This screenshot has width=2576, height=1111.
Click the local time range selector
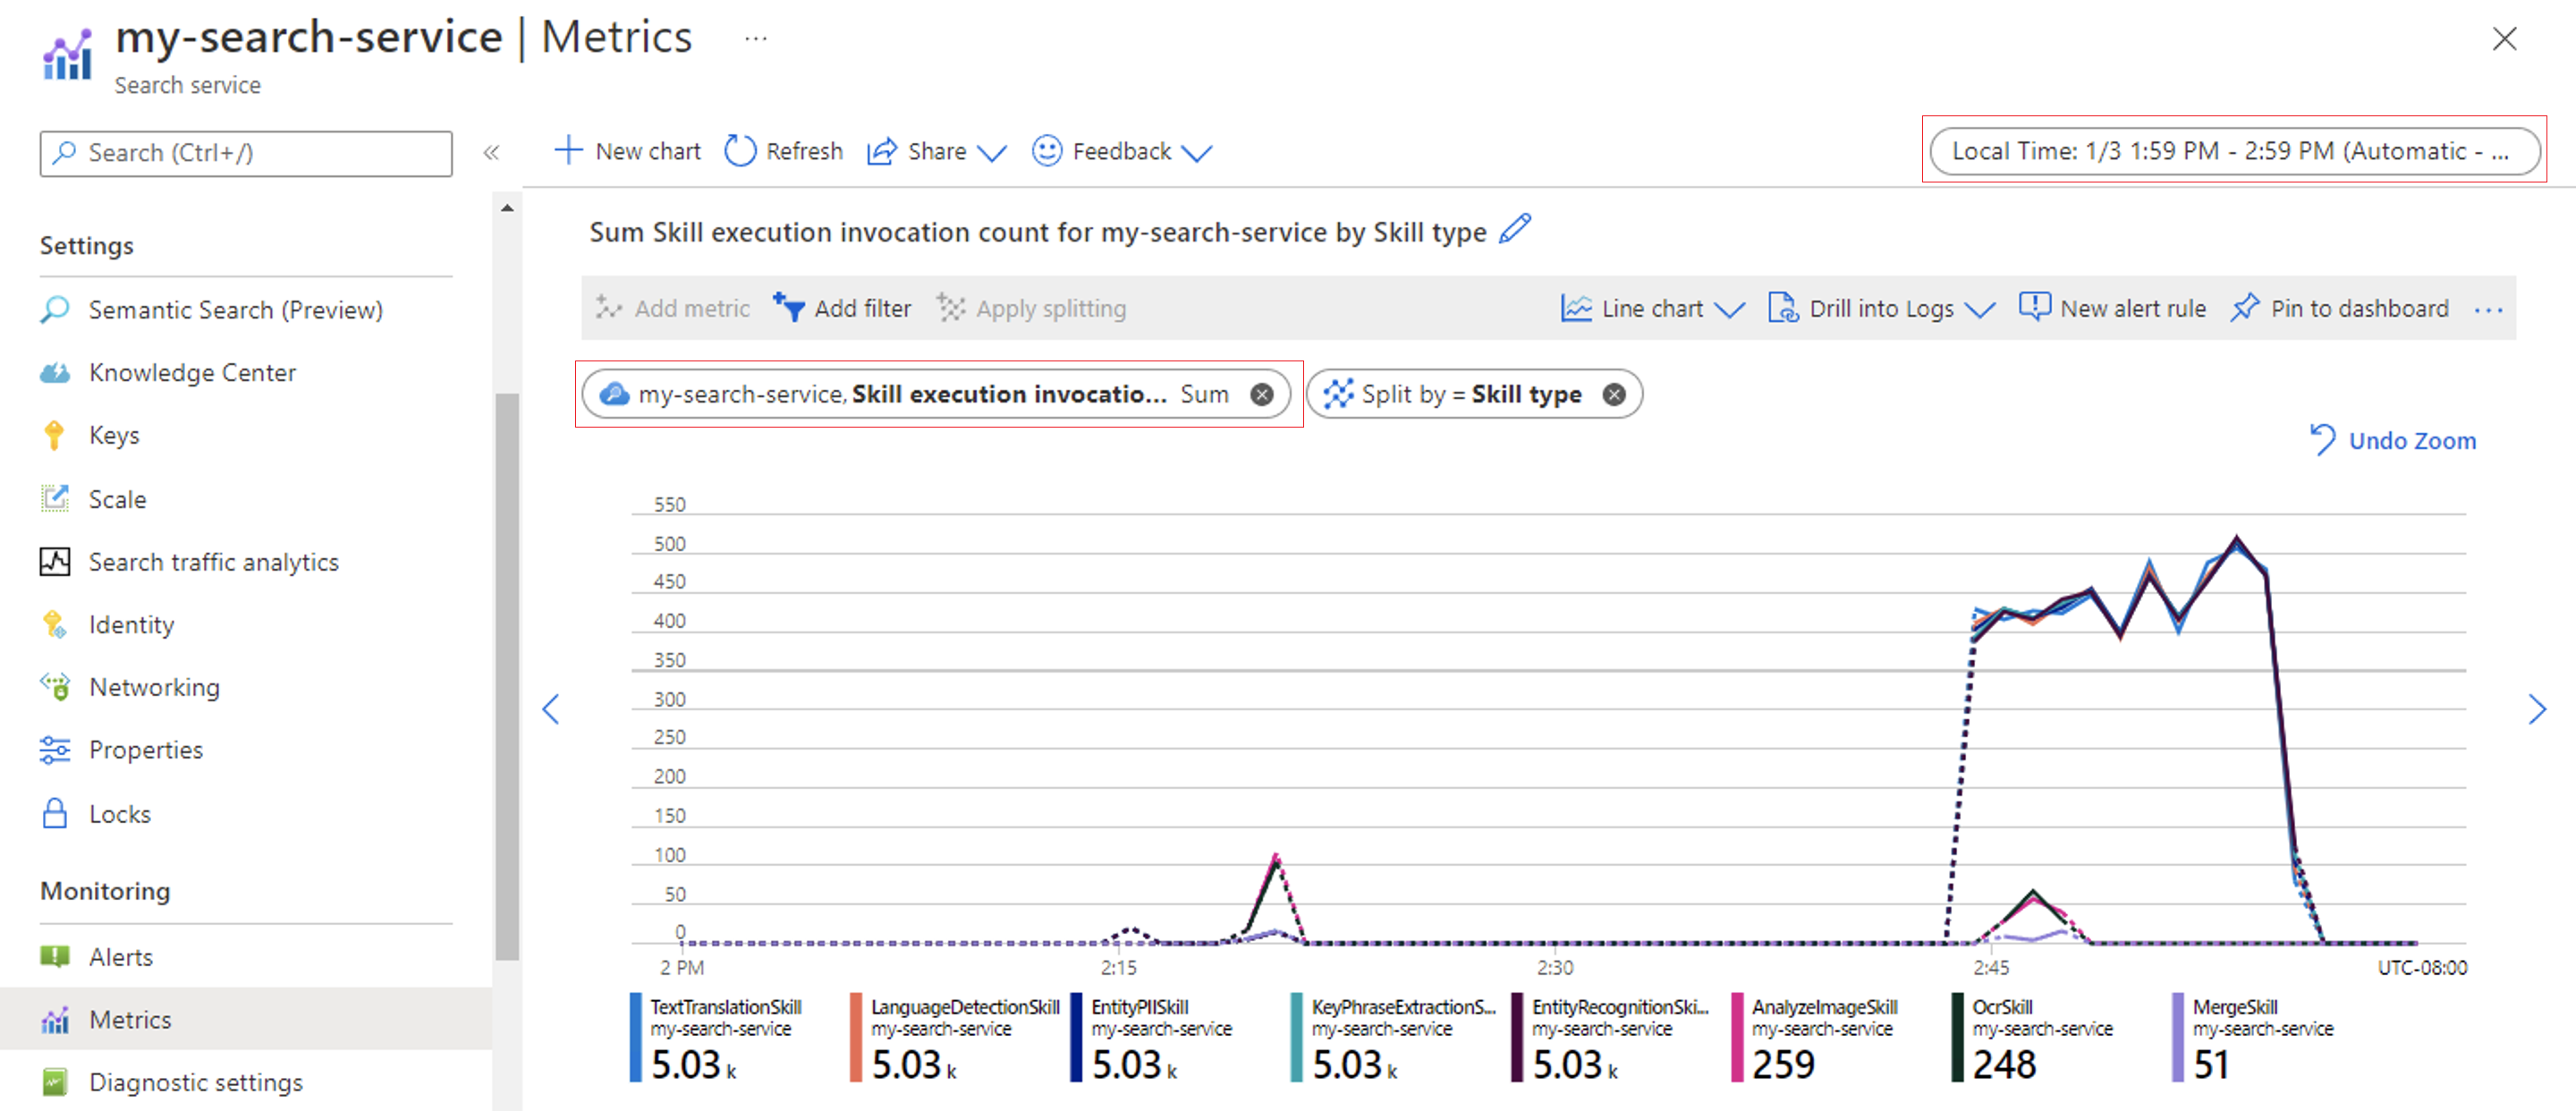tap(2234, 151)
